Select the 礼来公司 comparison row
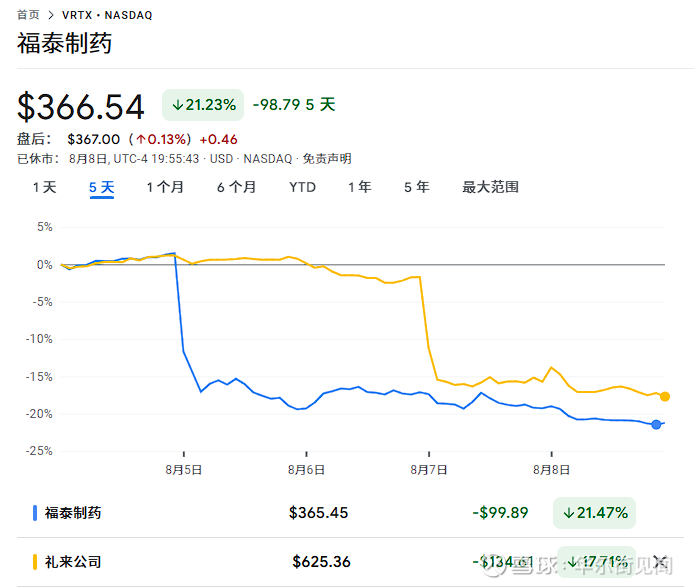The height and width of the screenshot is (587, 694). pos(350,562)
